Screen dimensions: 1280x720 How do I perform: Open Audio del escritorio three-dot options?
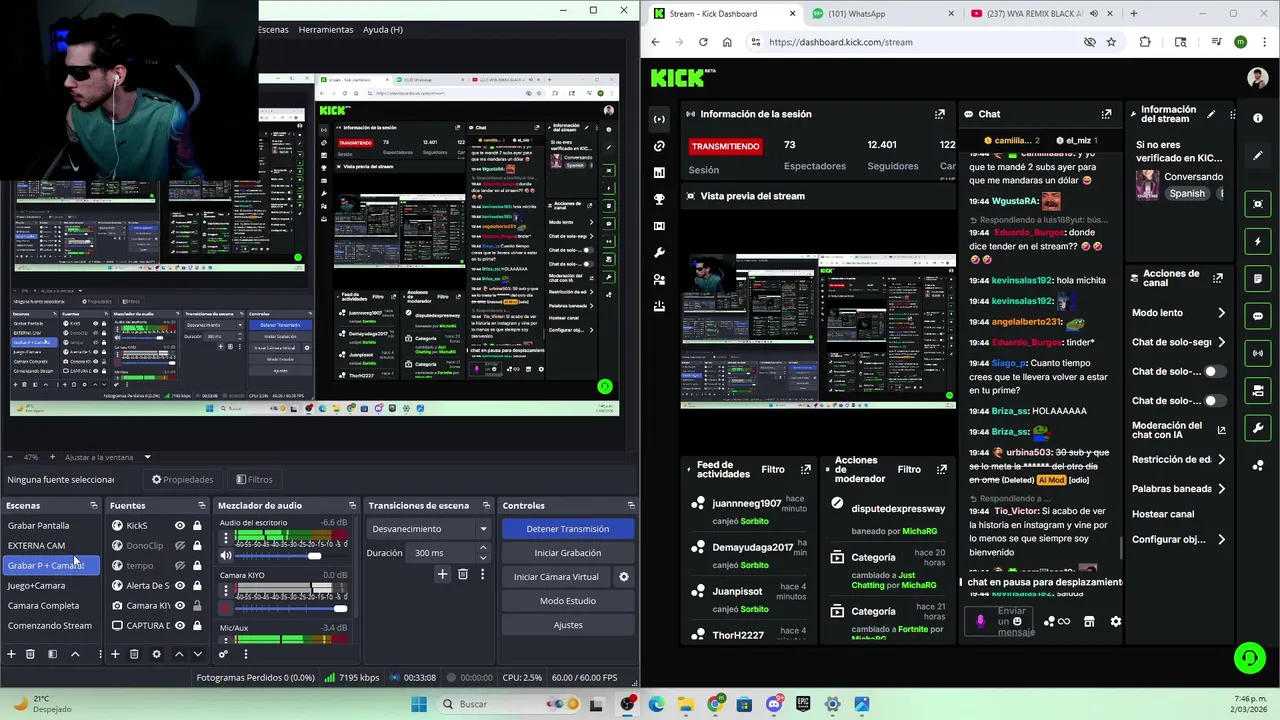[x=225, y=539]
